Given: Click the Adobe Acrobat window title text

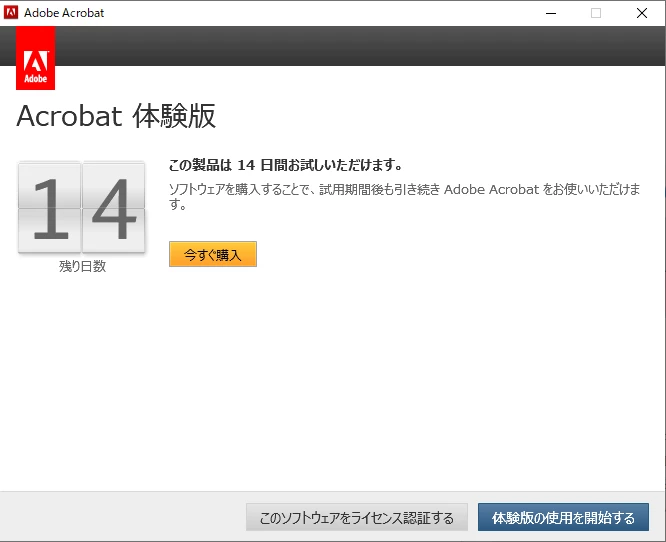Looking at the screenshot, I should tap(64, 13).
